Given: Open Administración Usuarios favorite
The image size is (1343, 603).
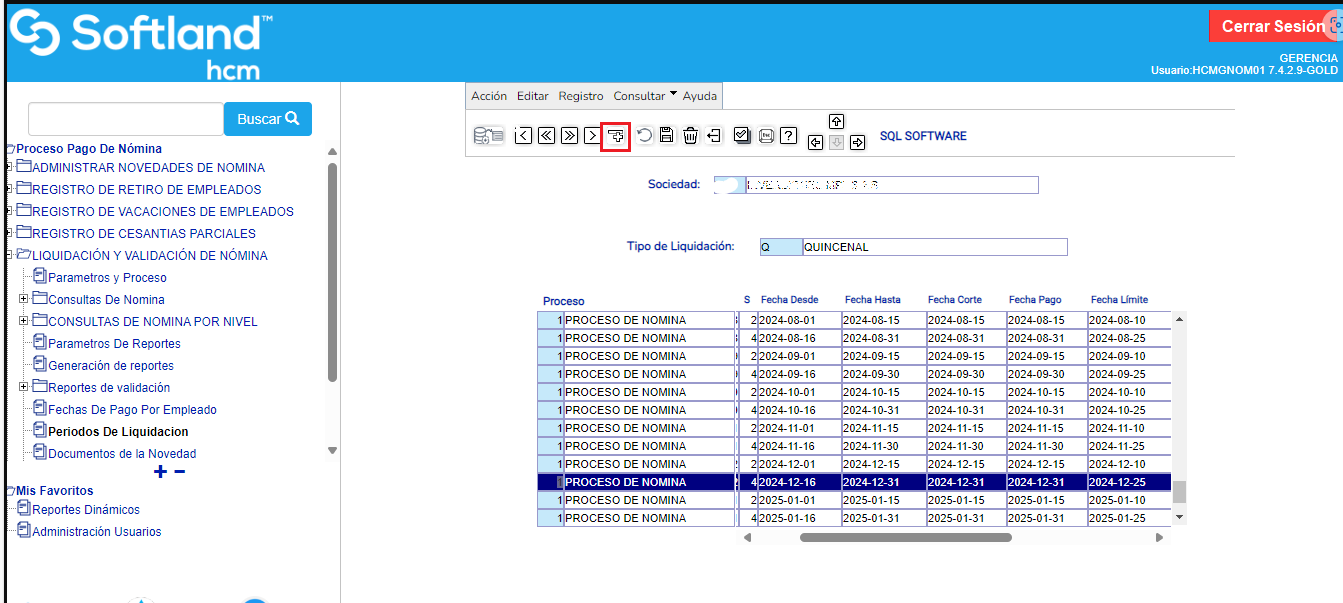Looking at the screenshot, I should 96,531.
